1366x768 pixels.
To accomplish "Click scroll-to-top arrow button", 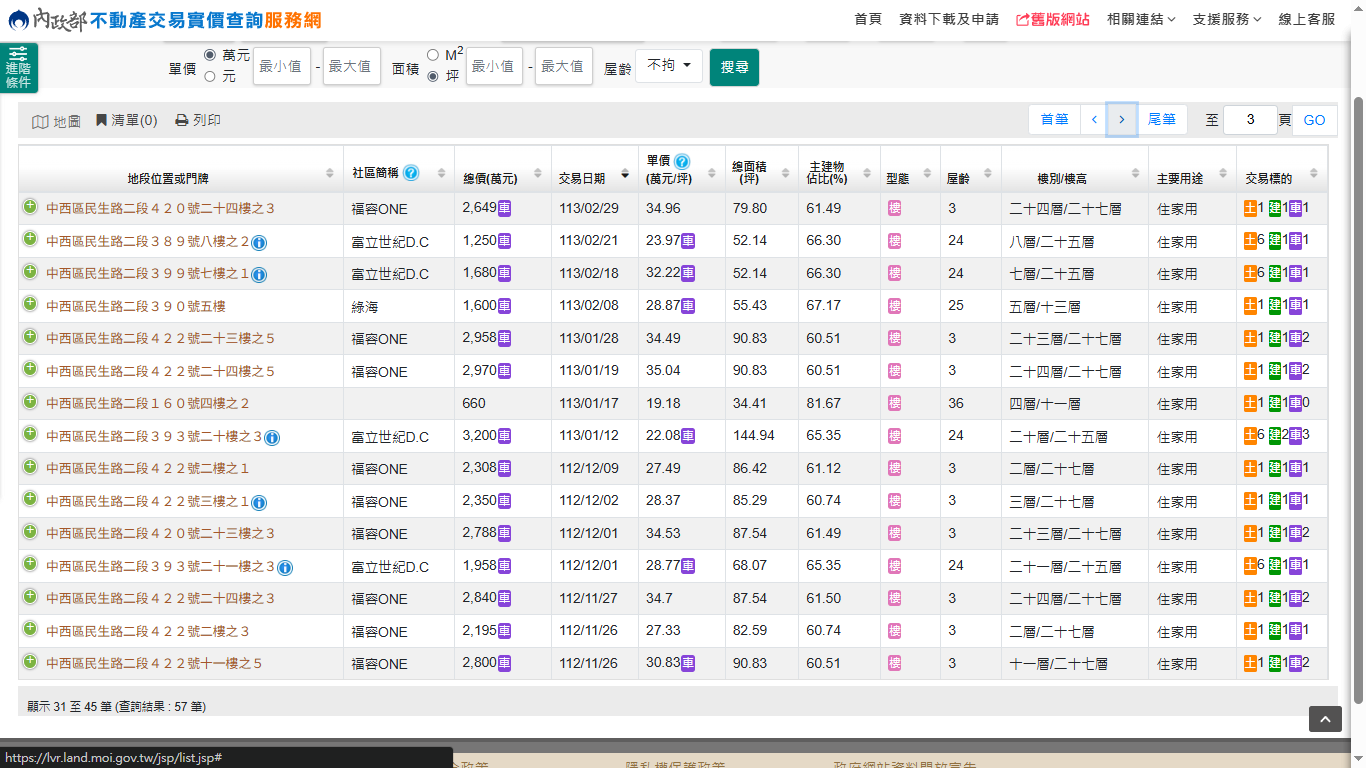I will coord(1325,719).
